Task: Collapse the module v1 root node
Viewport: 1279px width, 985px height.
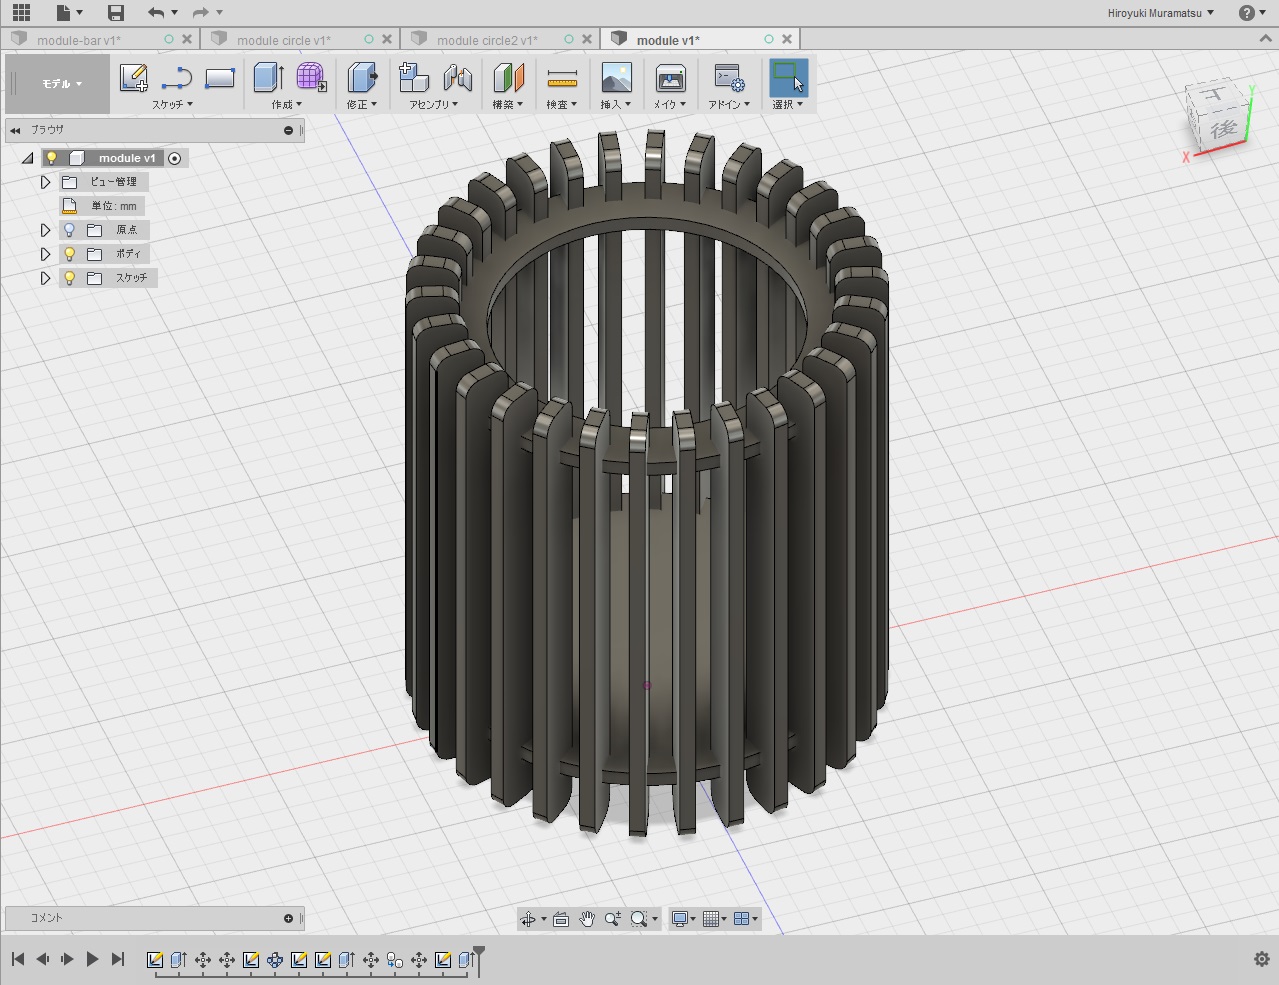Action: pos(28,158)
